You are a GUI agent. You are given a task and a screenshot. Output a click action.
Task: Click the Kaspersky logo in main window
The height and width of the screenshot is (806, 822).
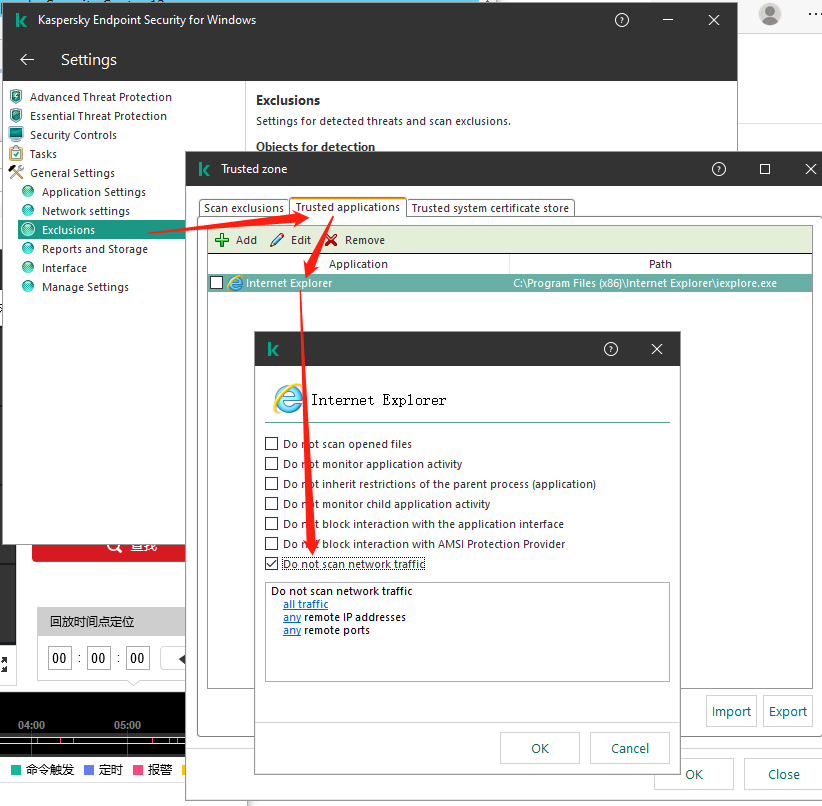point(21,20)
